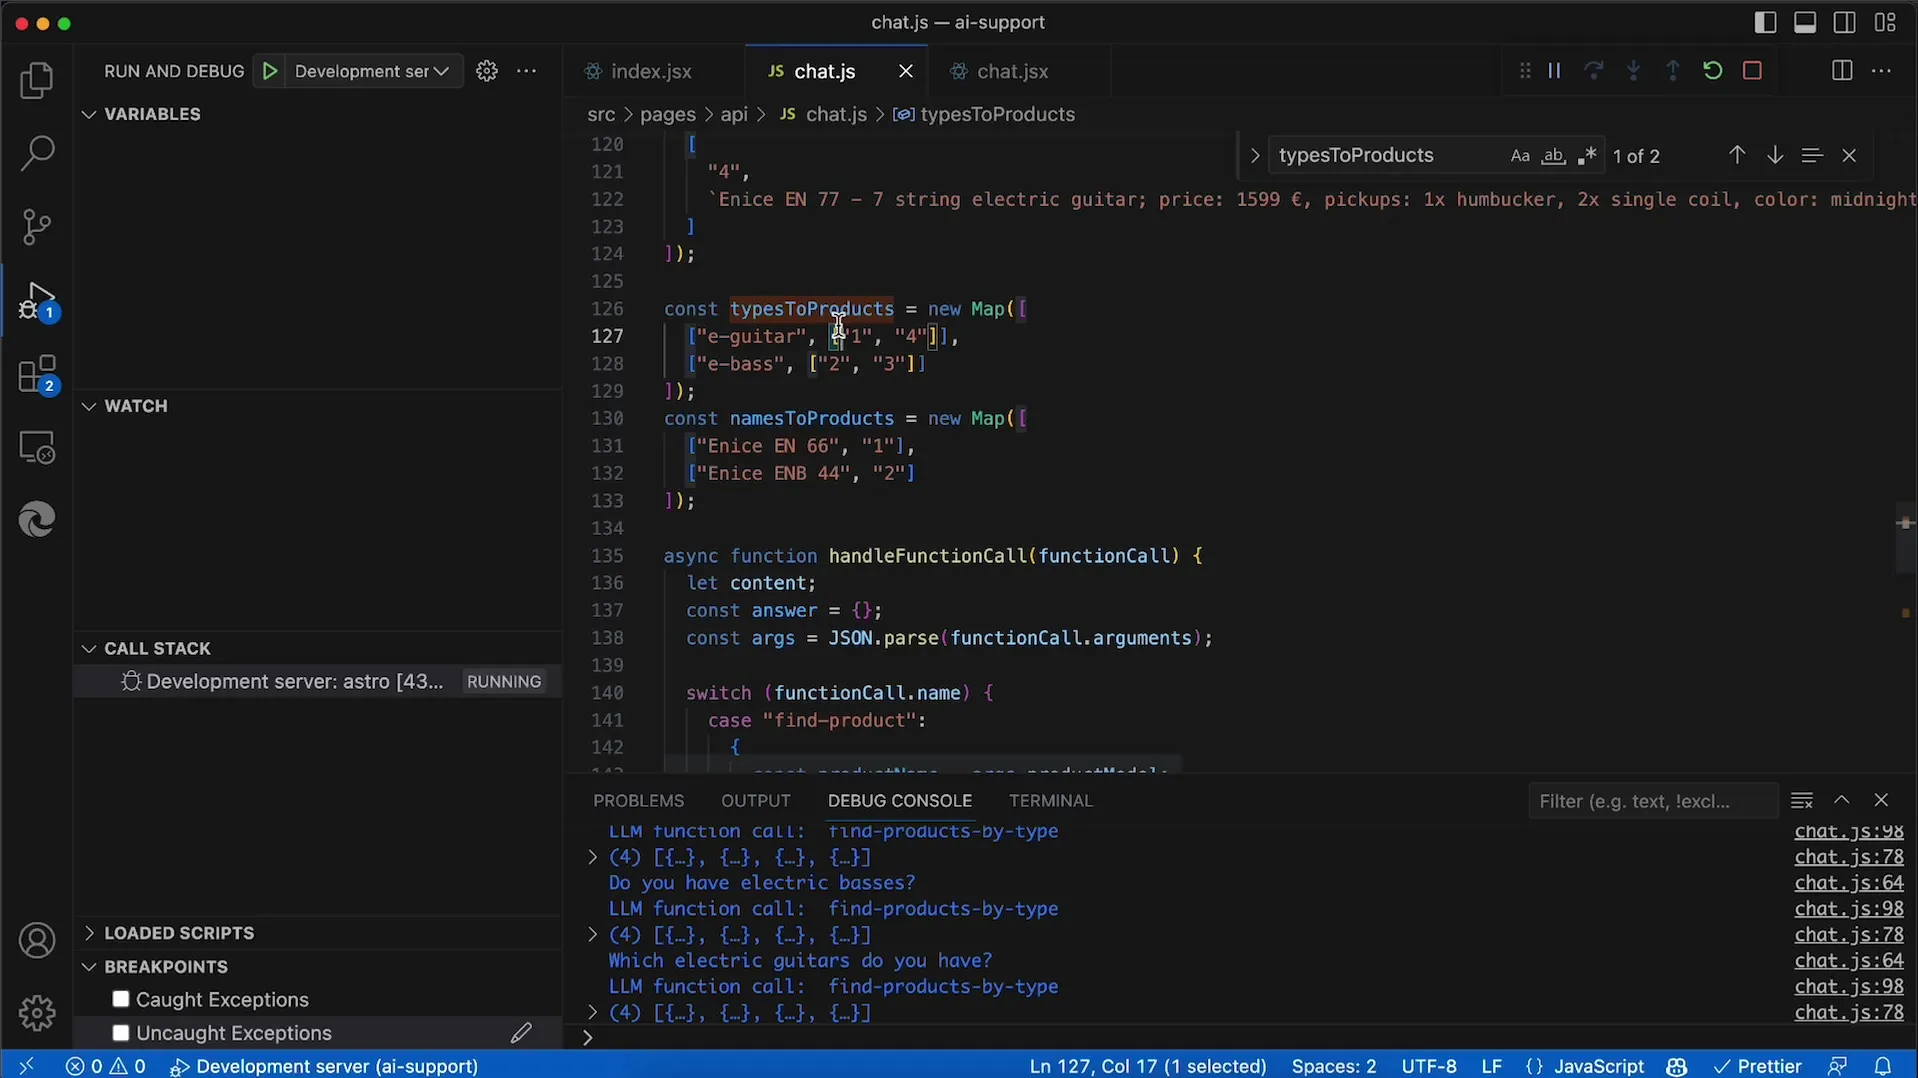
Task: Restart the debug session
Action: pyautogui.click(x=1712, y=71)
